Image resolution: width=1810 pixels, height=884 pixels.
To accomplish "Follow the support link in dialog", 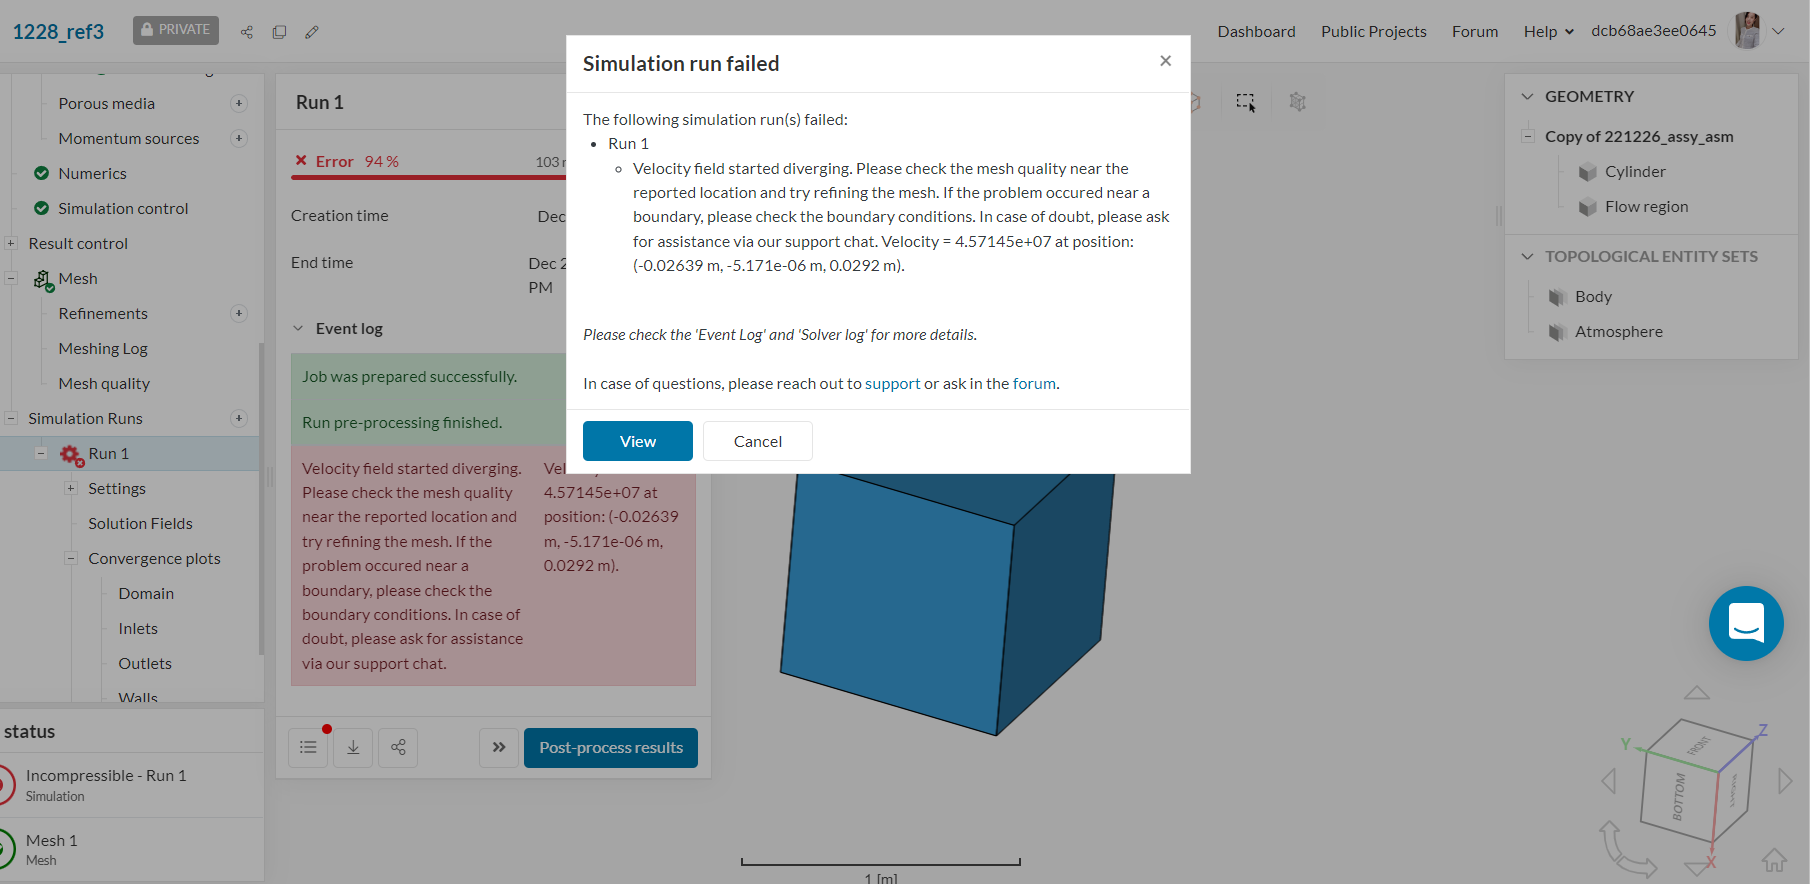I will [892, 384].
